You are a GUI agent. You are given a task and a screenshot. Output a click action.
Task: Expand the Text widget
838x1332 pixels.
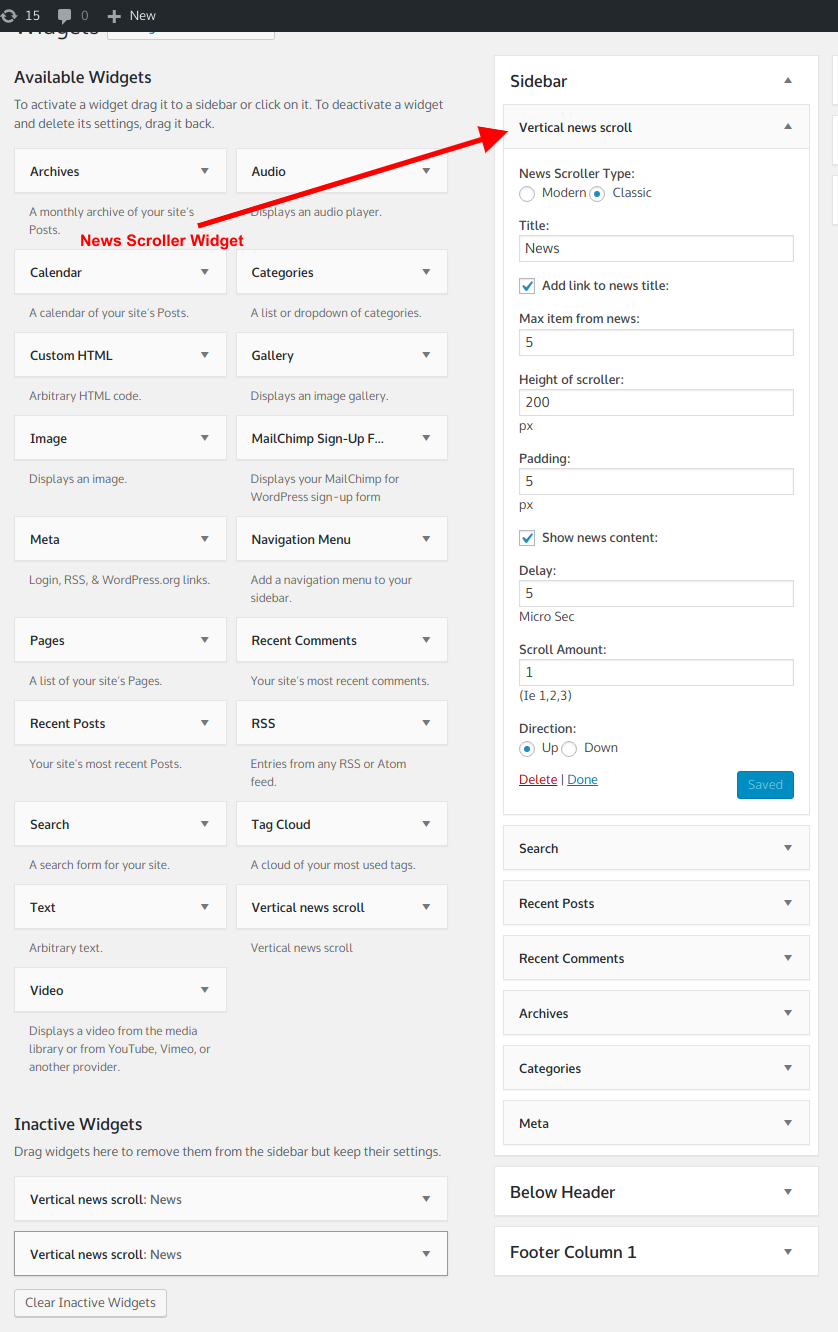205,907
